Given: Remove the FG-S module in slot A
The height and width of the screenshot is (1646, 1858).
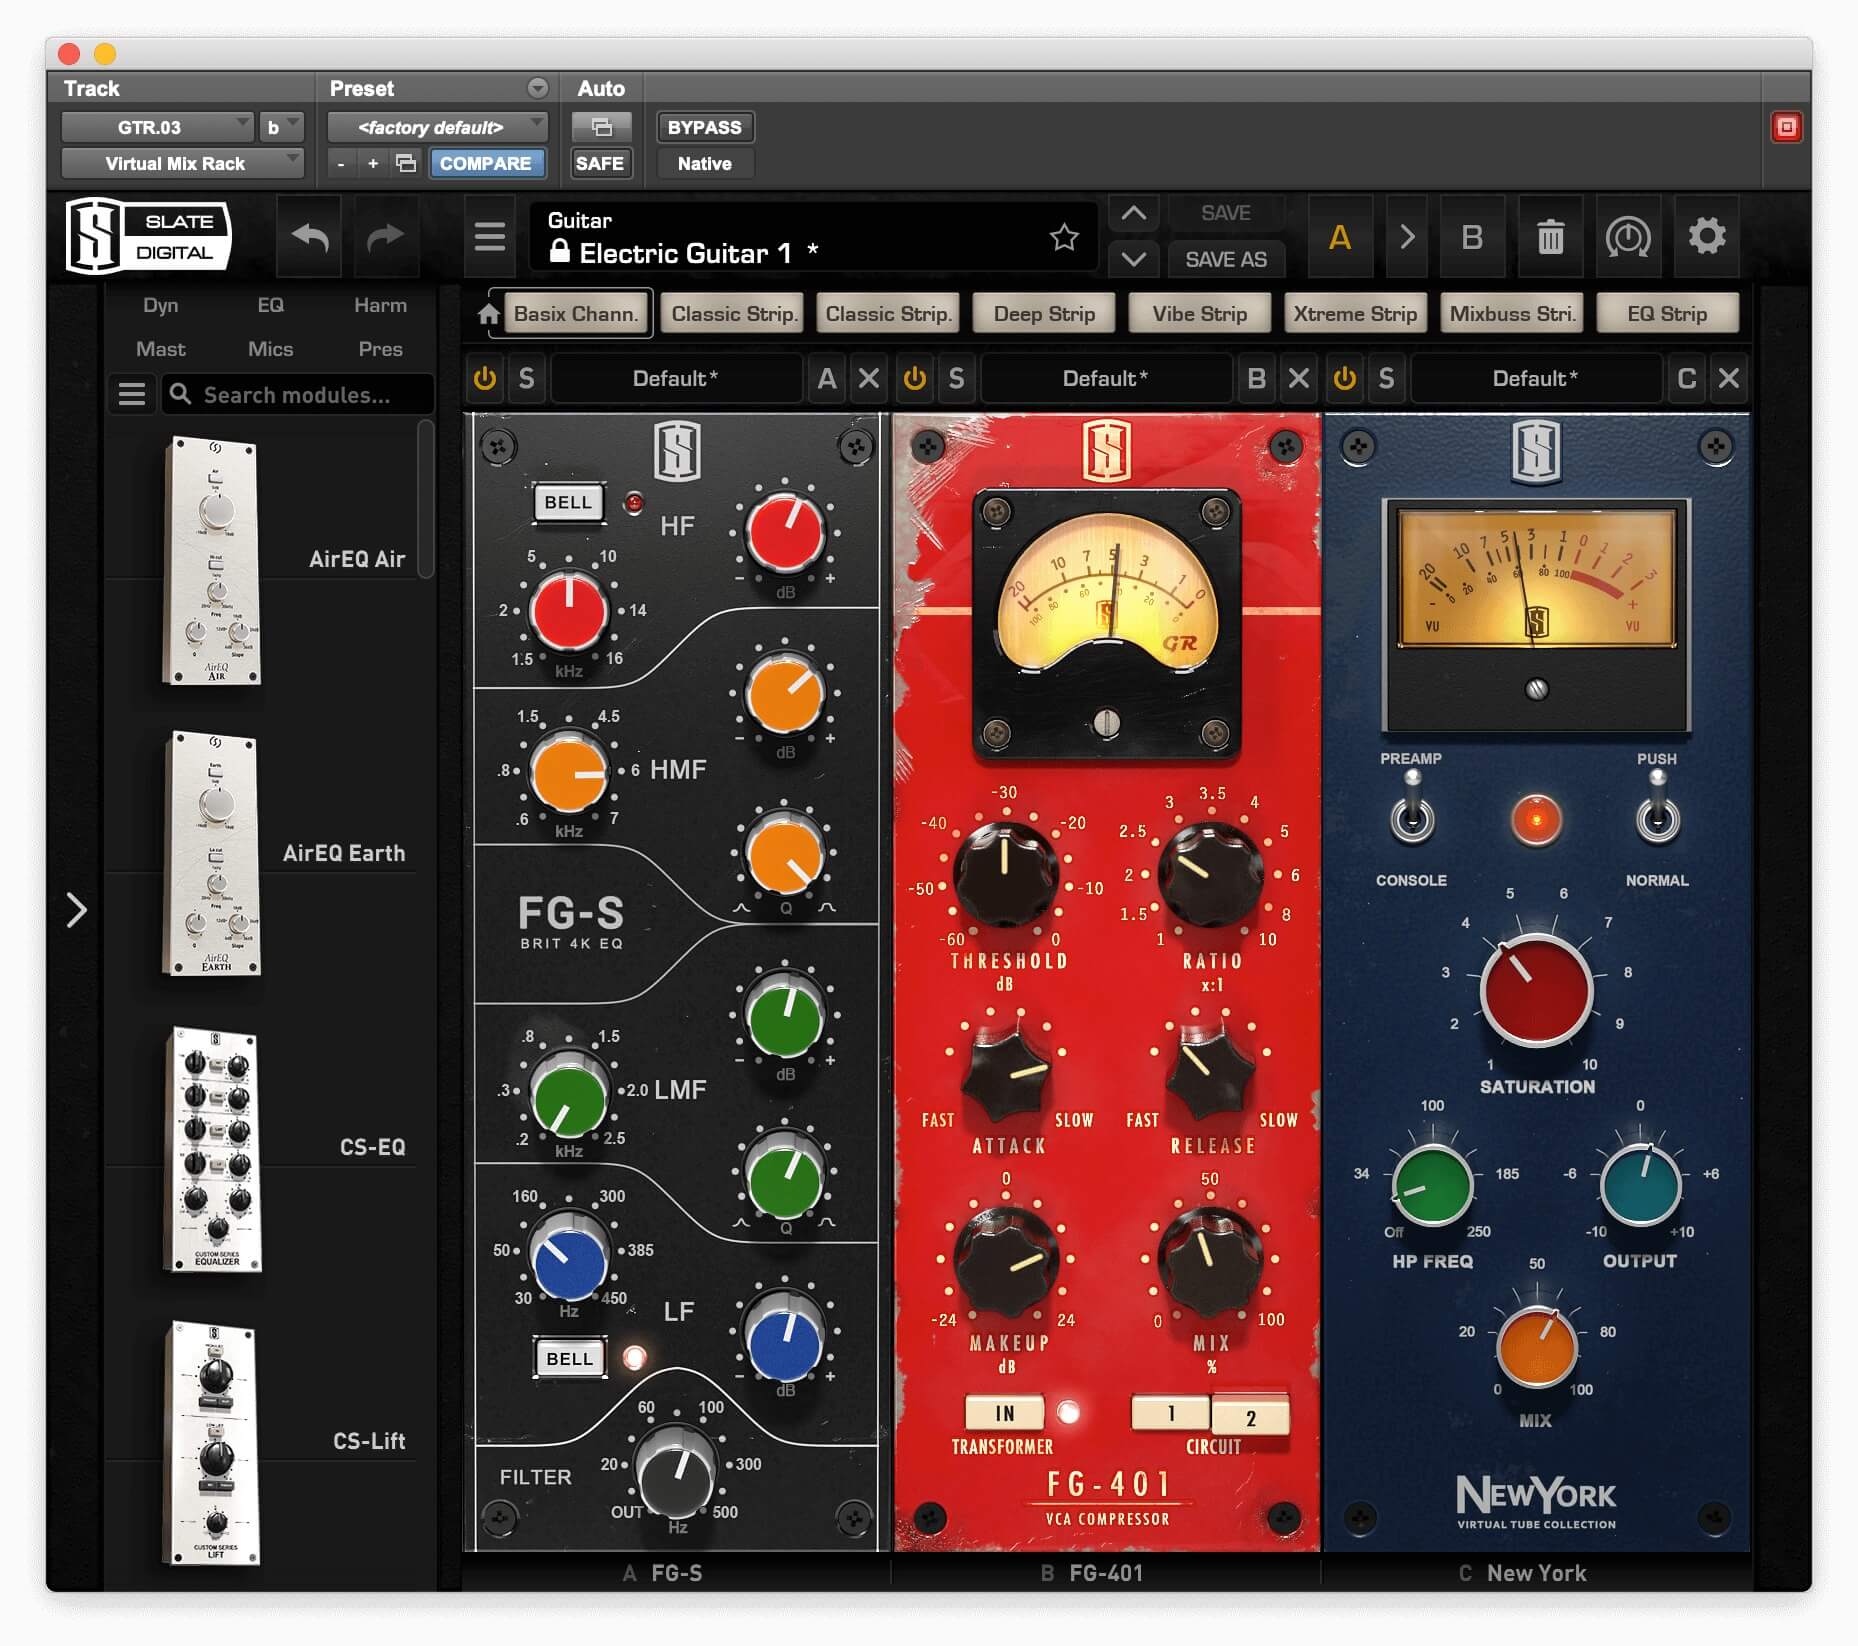Looking at the screenshot, I should pyautogui.click(x=869, y=378).
